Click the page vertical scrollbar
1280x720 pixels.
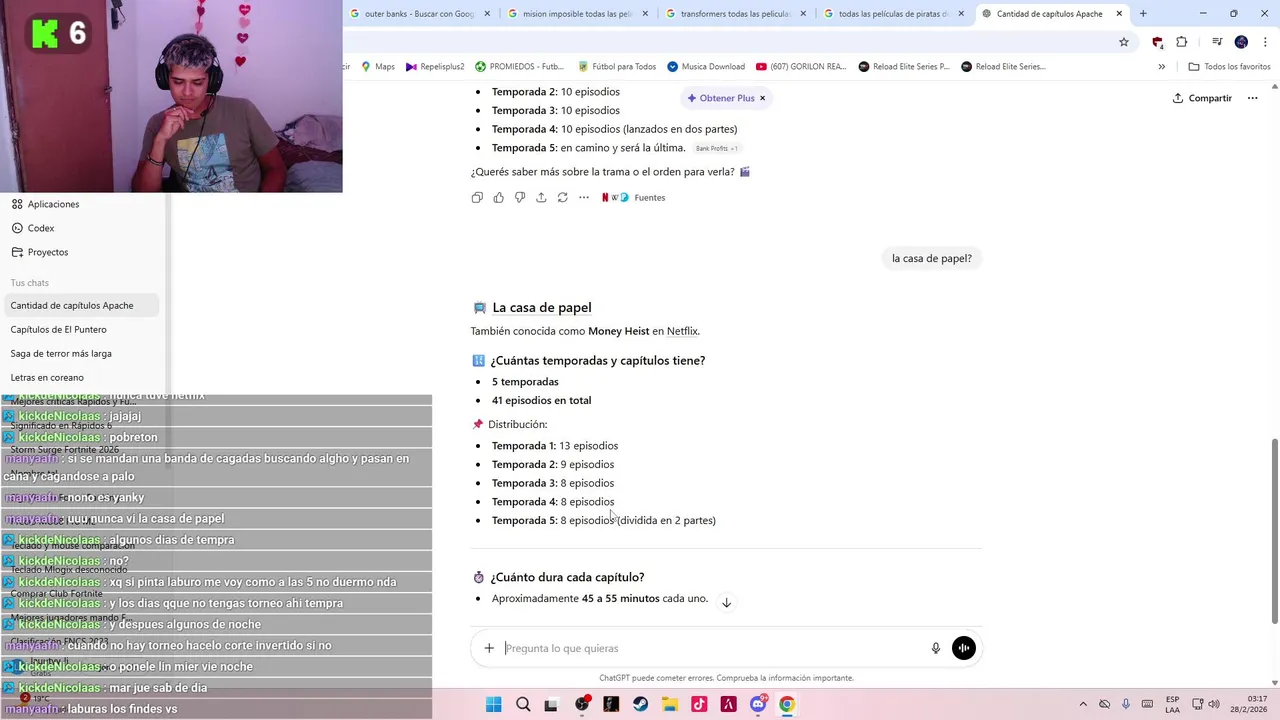(x=1274, y=530)
